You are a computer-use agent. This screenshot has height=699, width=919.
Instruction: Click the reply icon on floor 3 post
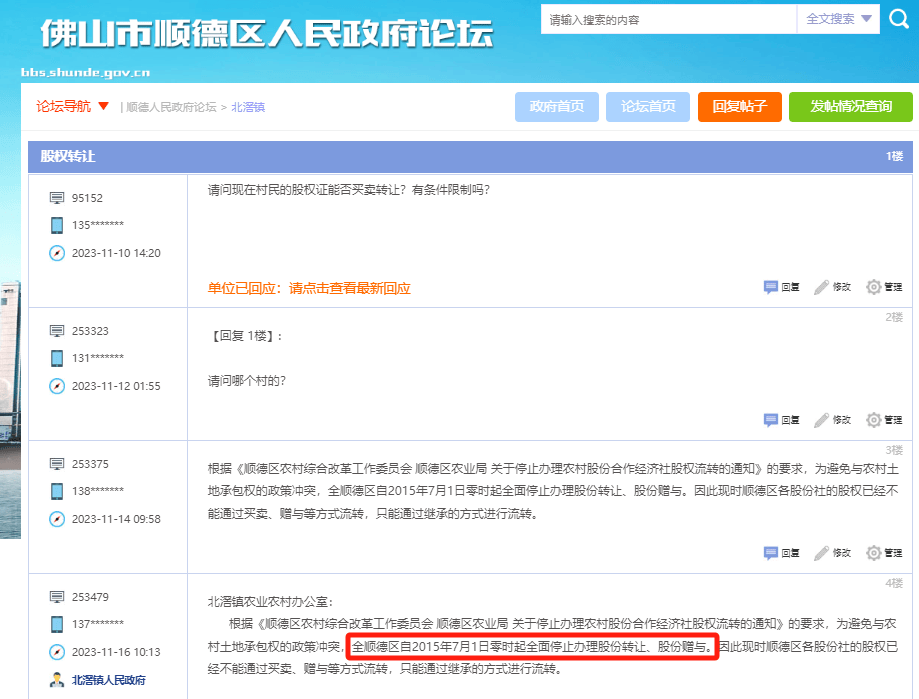tap(771, 553)
